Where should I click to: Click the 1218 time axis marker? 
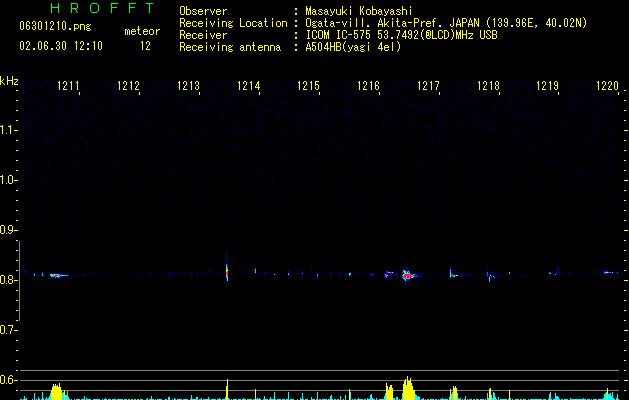(x=488, y=86)
